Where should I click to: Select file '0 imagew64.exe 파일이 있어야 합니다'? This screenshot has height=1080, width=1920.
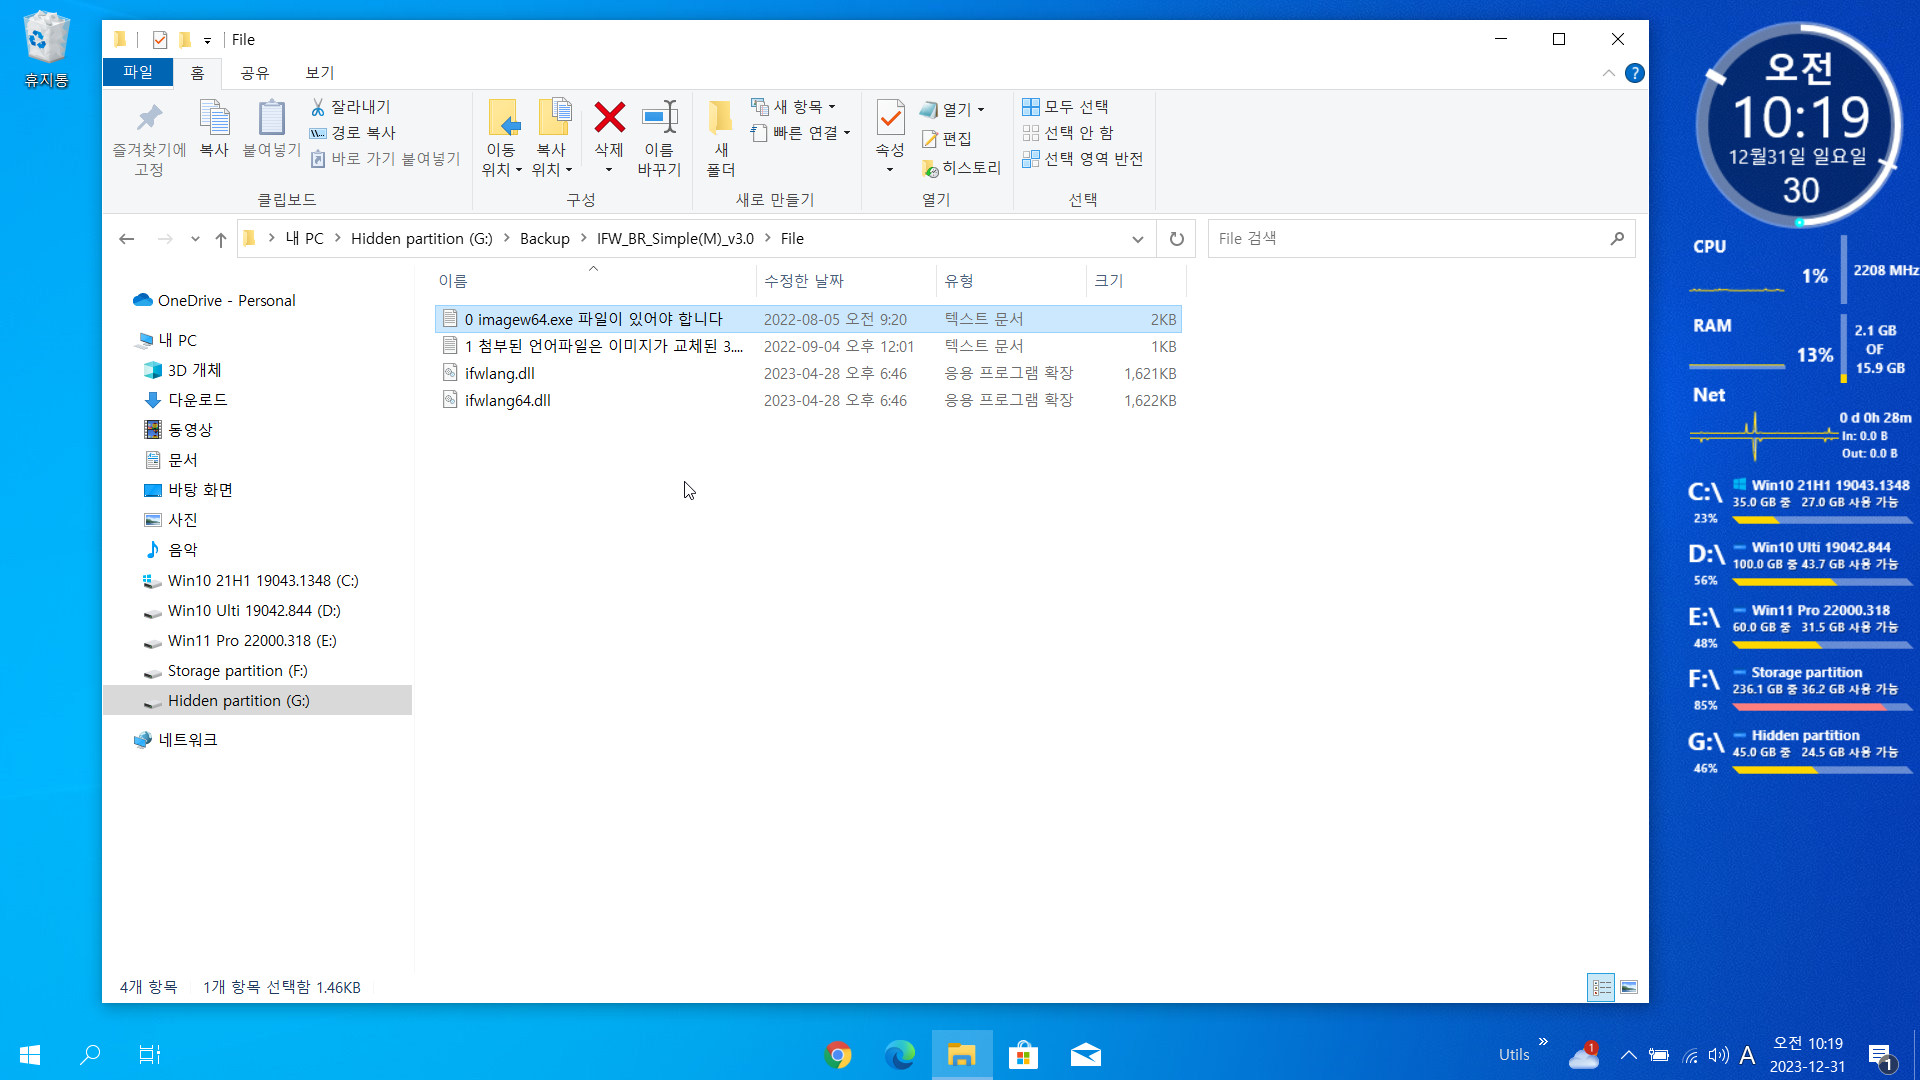coord(808,319)
